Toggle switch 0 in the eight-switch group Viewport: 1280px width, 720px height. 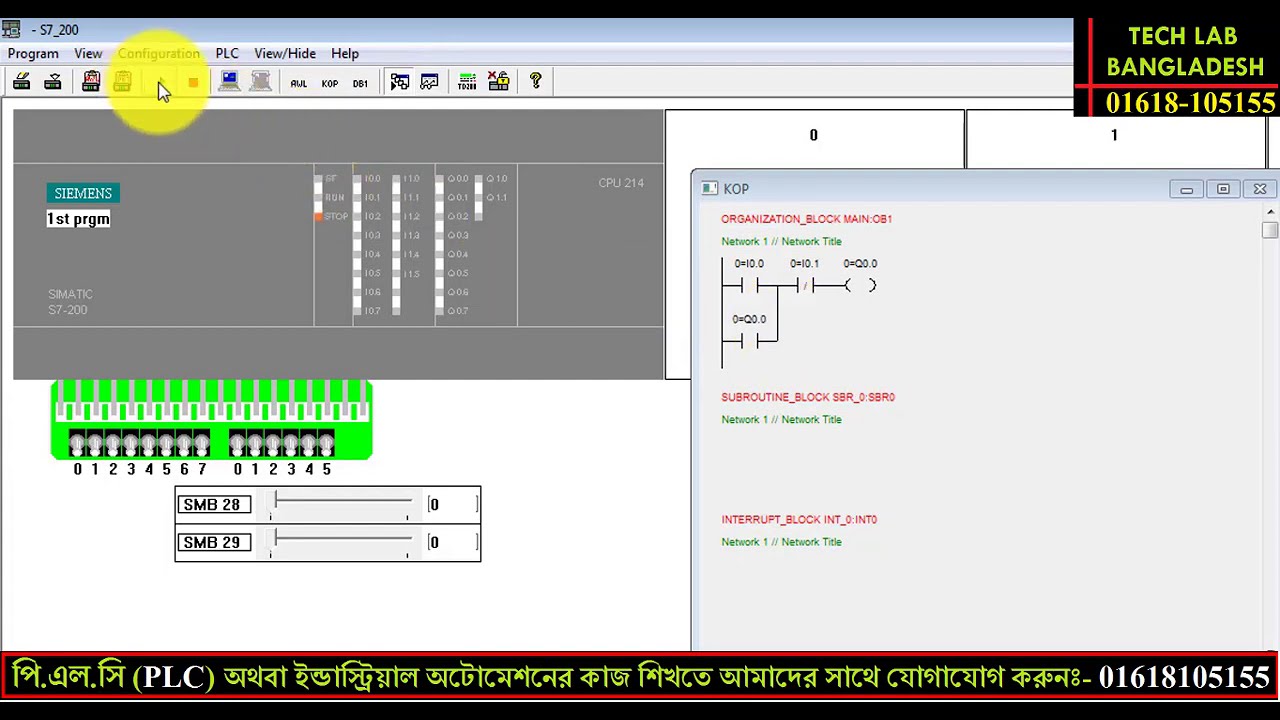[x=77, y=443]
